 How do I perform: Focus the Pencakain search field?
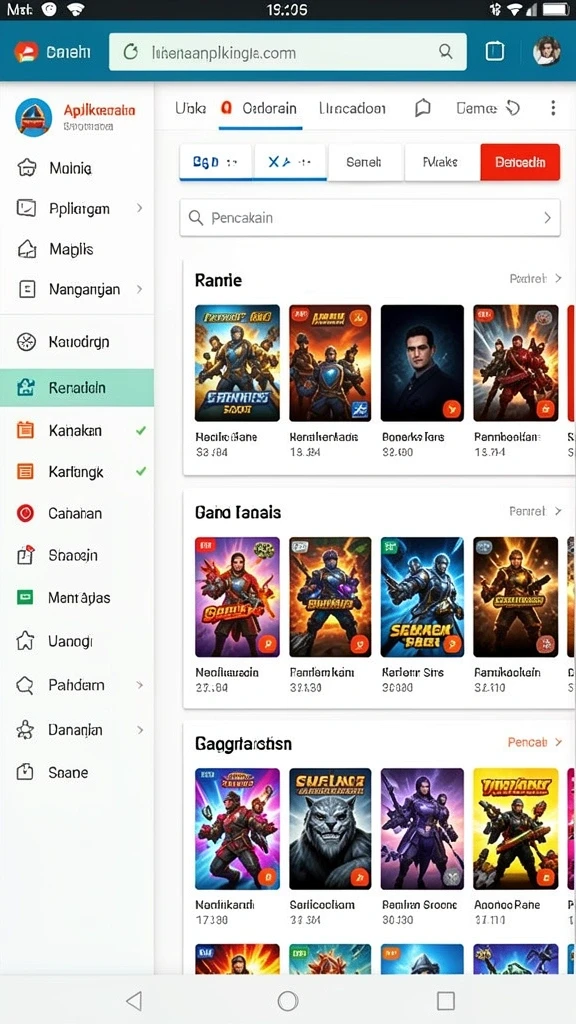370,217
